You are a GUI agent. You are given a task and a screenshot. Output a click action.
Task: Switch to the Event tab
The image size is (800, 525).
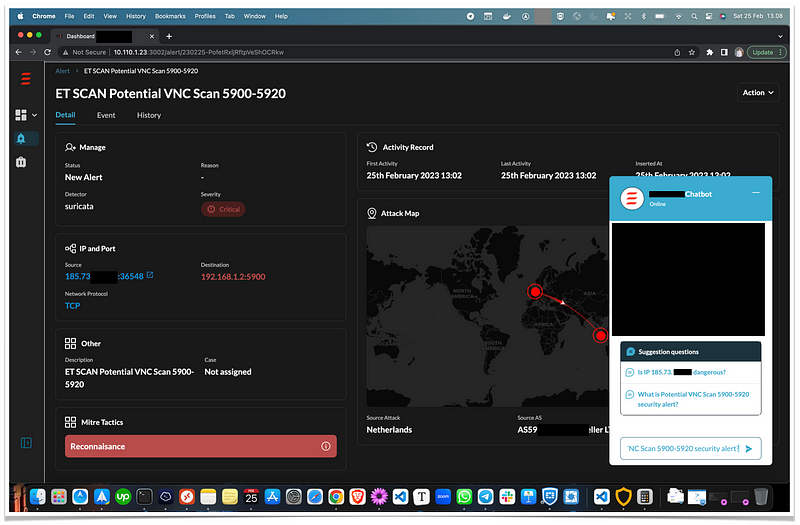click(106, 115)
